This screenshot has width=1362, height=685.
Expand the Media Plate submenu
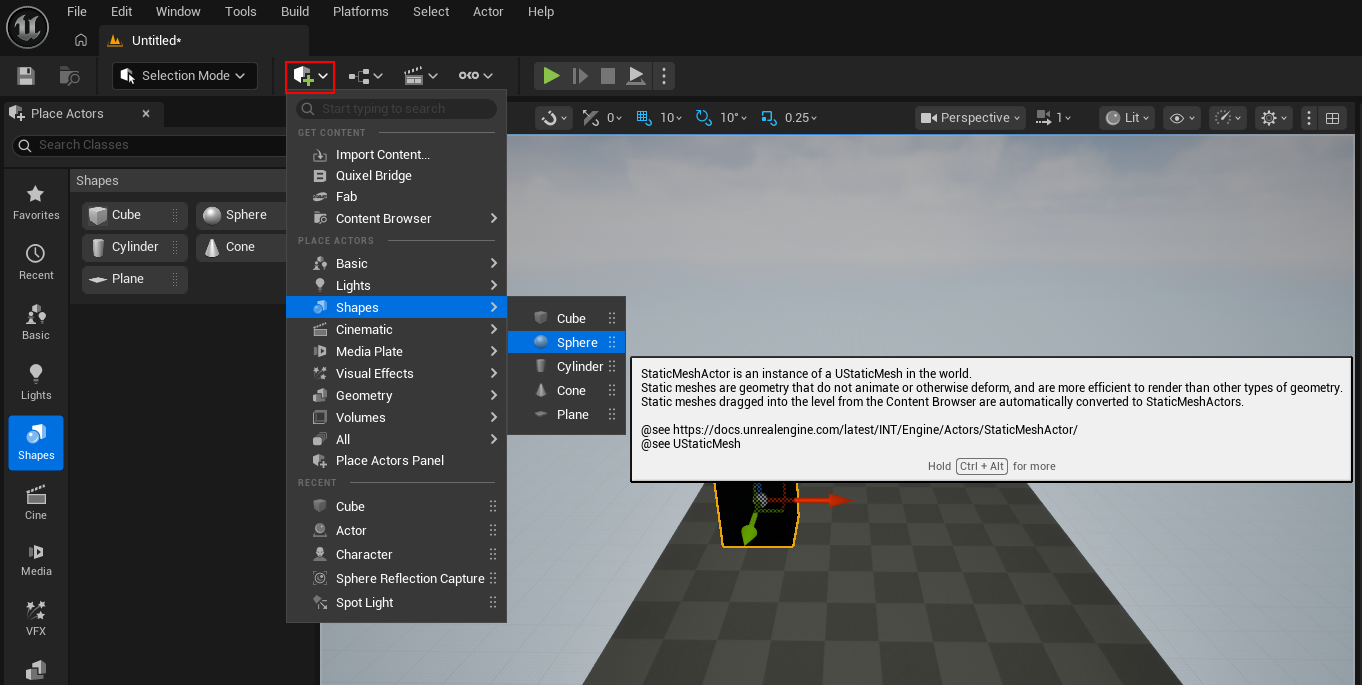point(396,352)
